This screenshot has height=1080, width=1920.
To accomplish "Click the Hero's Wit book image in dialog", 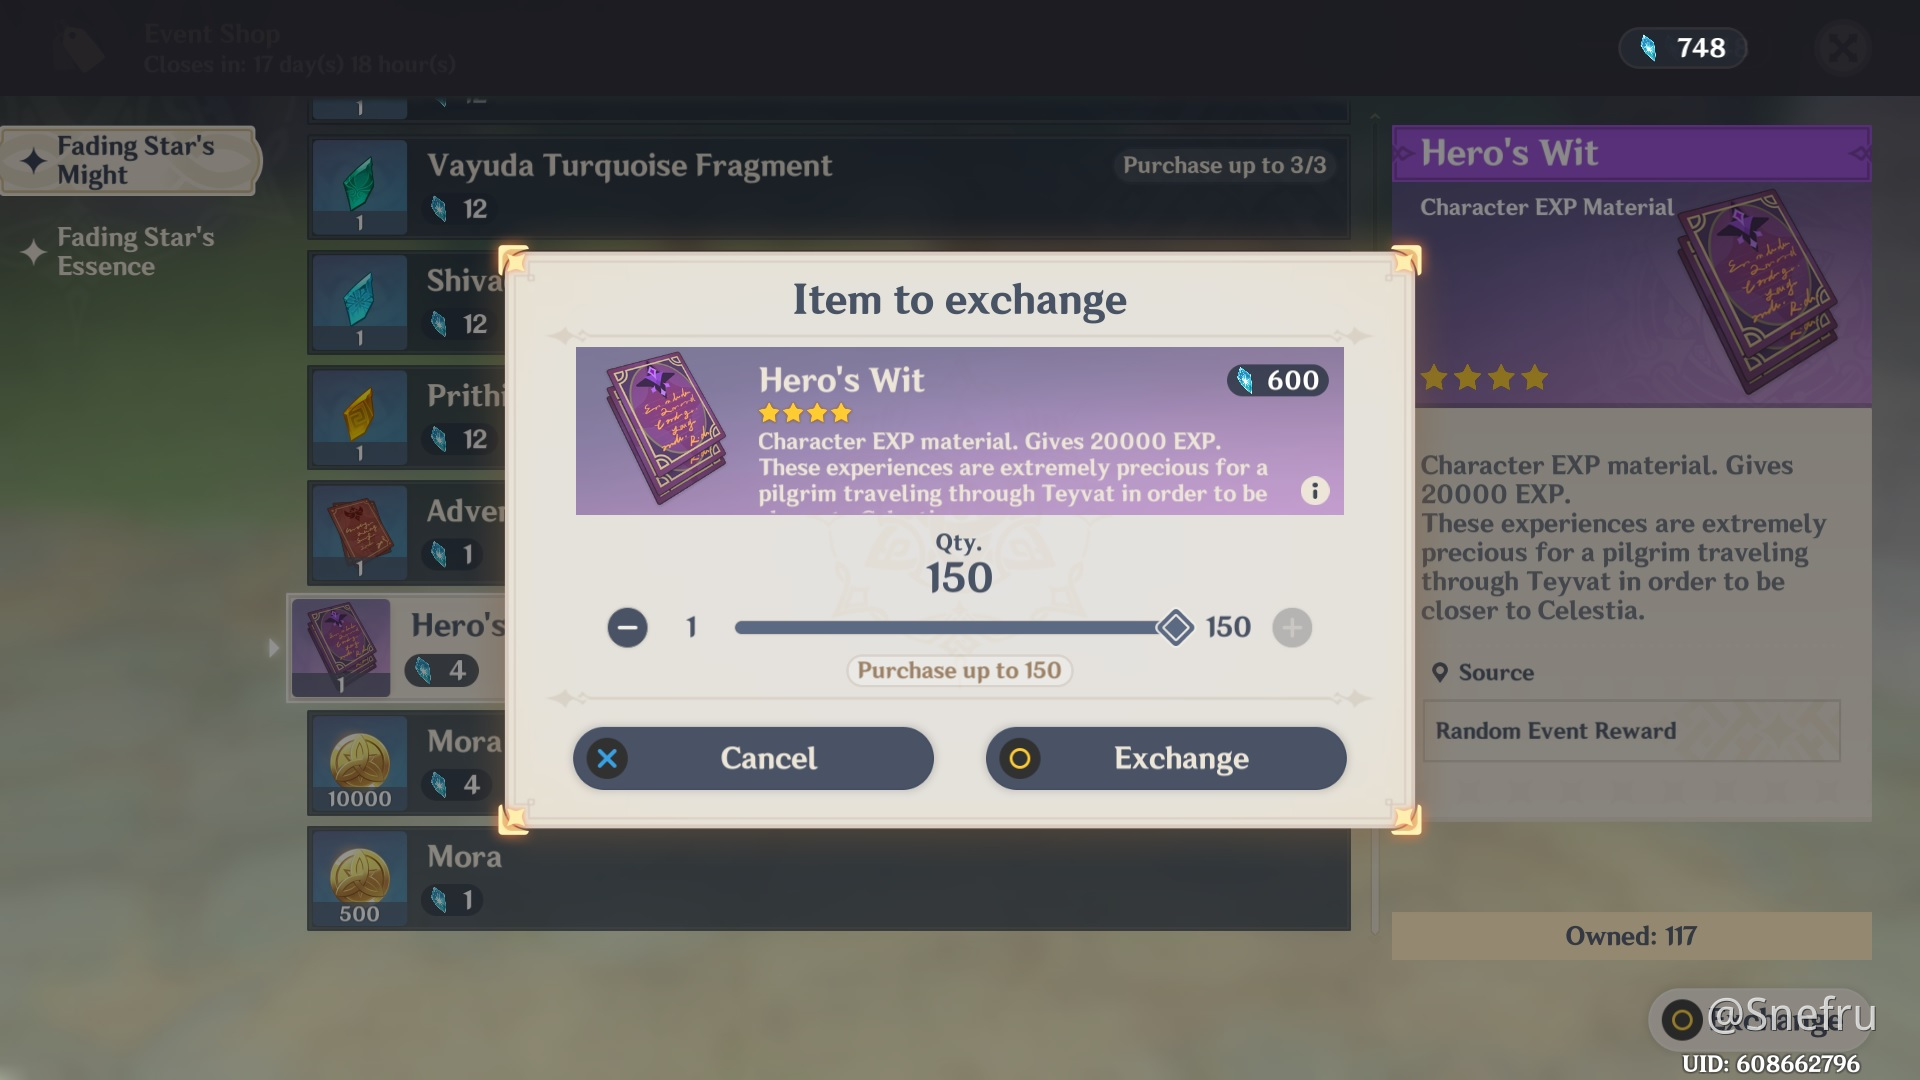I will (x=665, y=428).
